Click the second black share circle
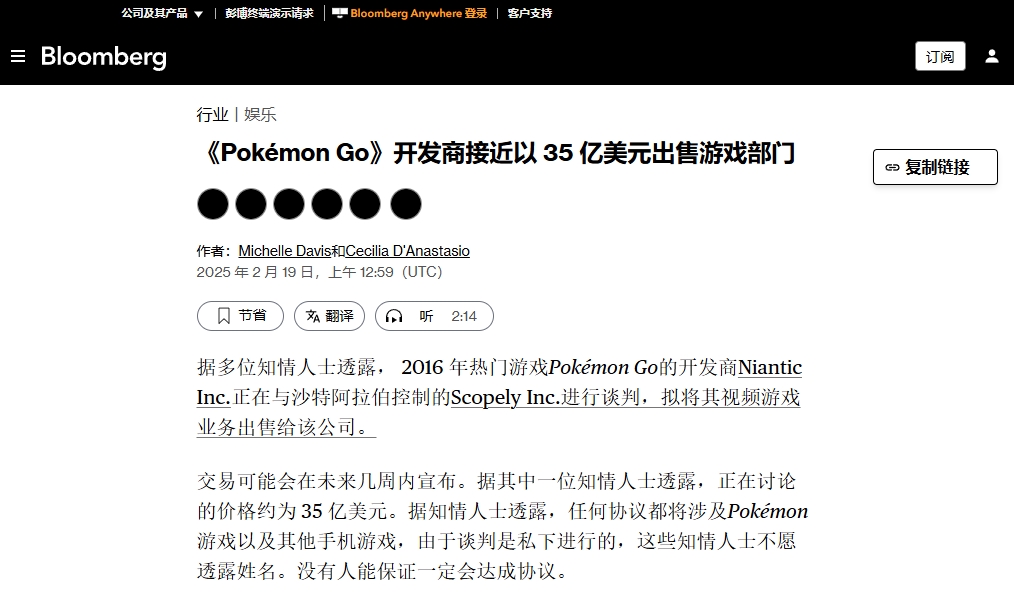This screenshot has height=598, width=1014. pyautogui.click(x=251, y=204)
